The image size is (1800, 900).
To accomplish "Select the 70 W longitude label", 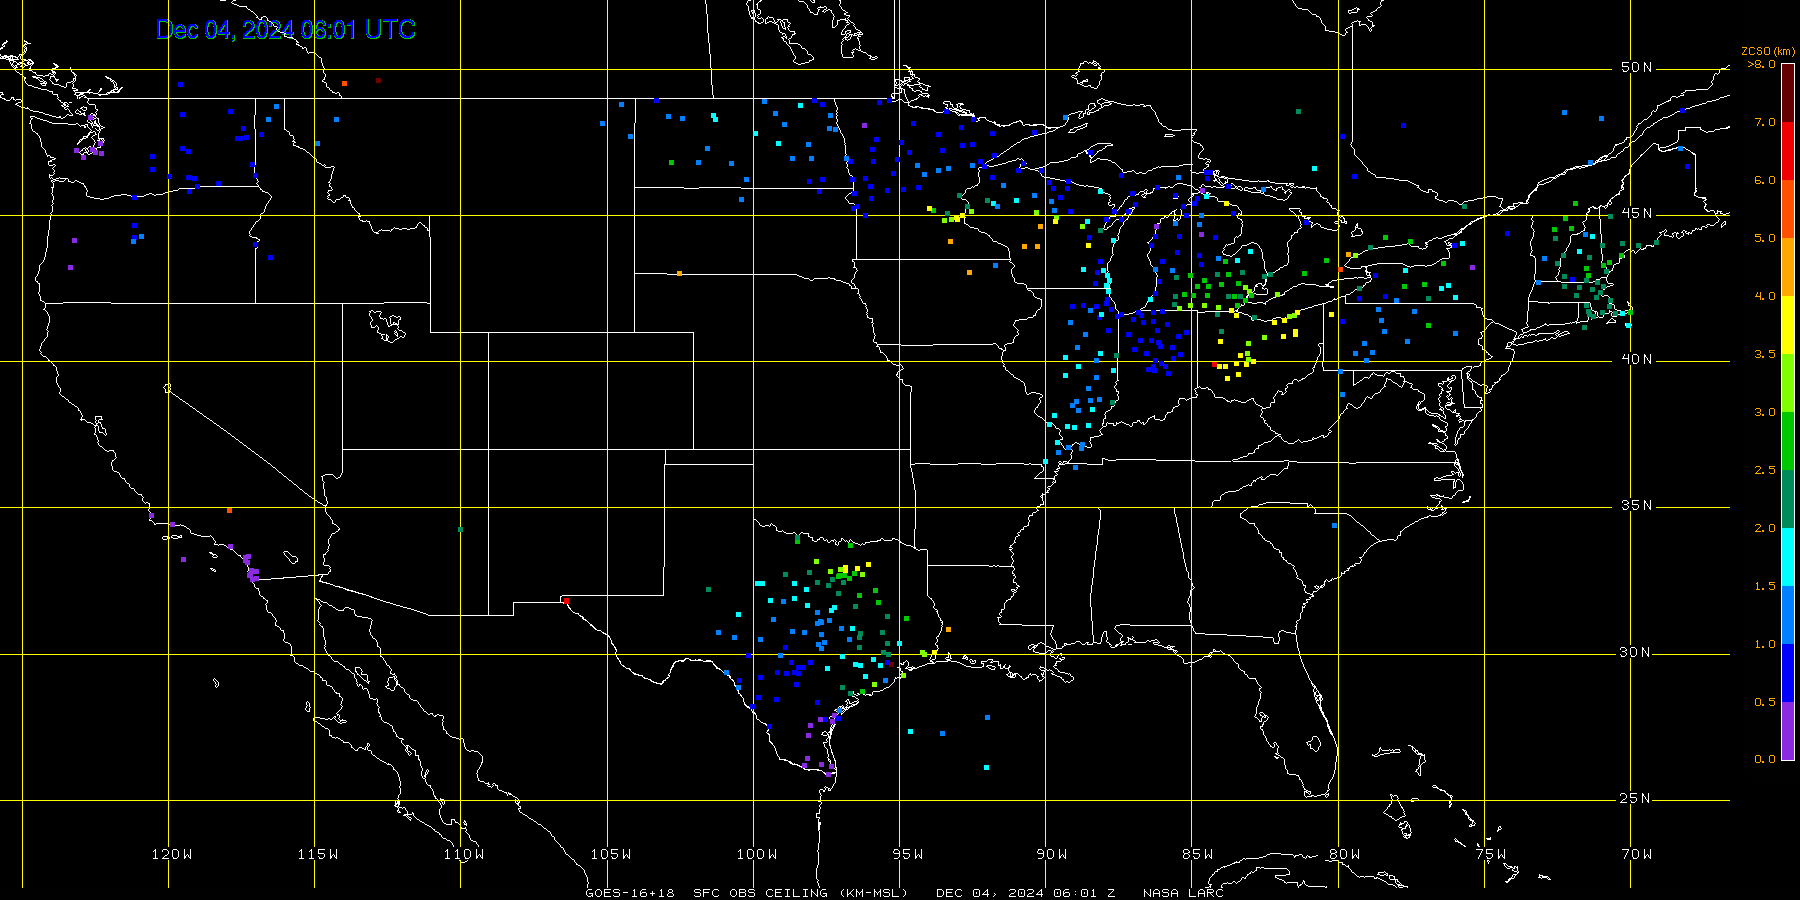I will pos(1637,854).
